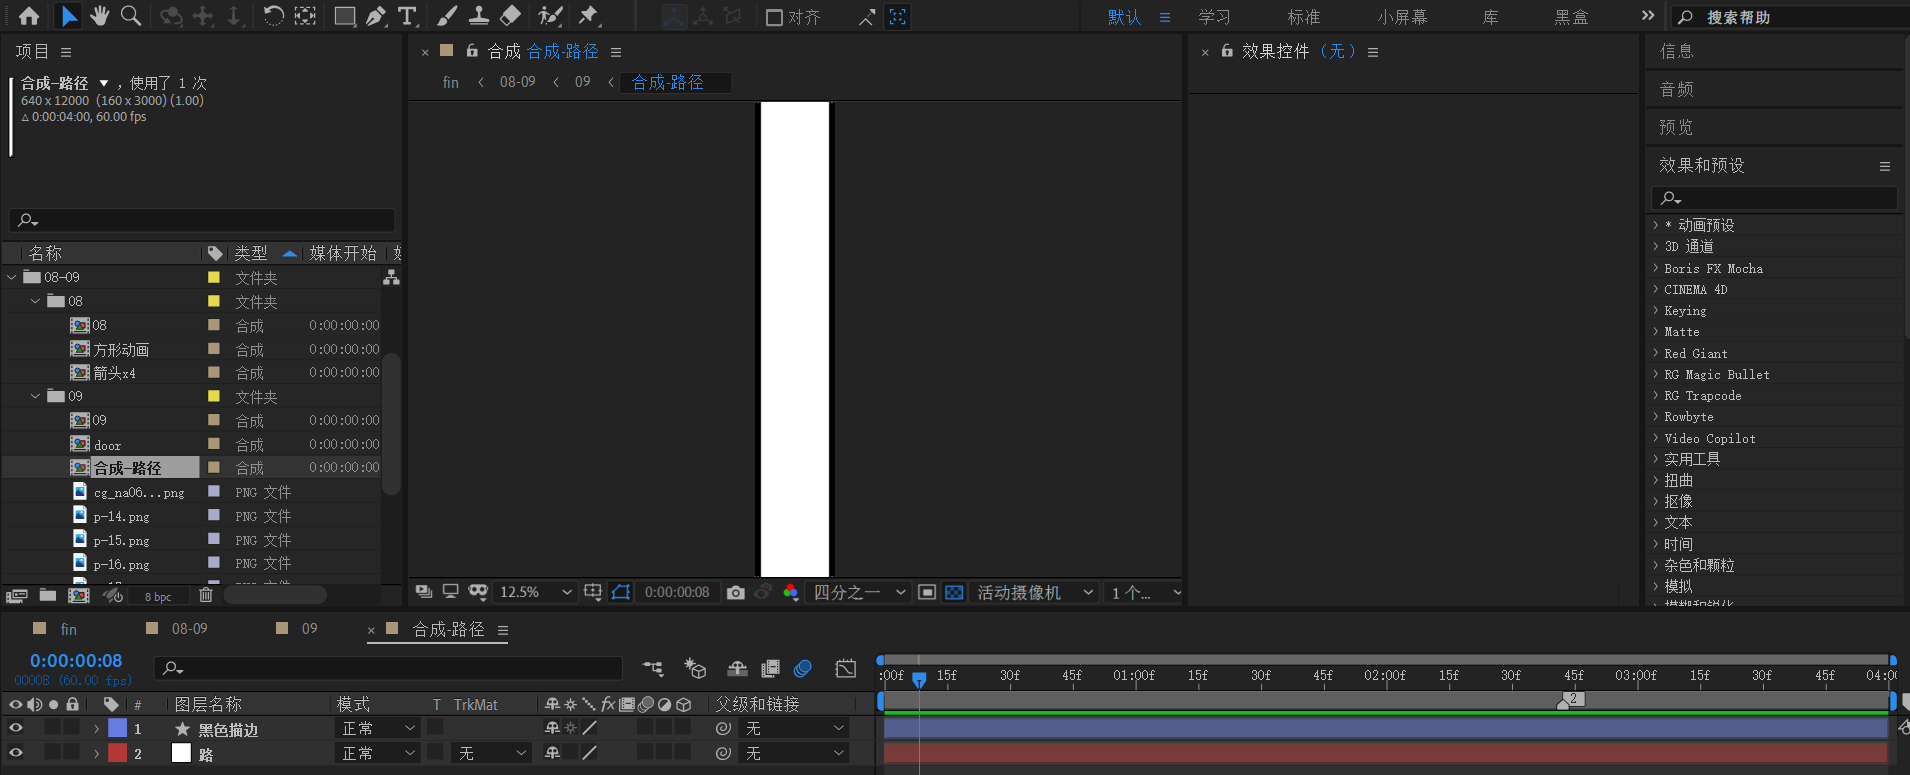The height and width of the screenshot is (775, 1910).
Task: Go to the Home screen icon
Action: [x=29, y=16]
